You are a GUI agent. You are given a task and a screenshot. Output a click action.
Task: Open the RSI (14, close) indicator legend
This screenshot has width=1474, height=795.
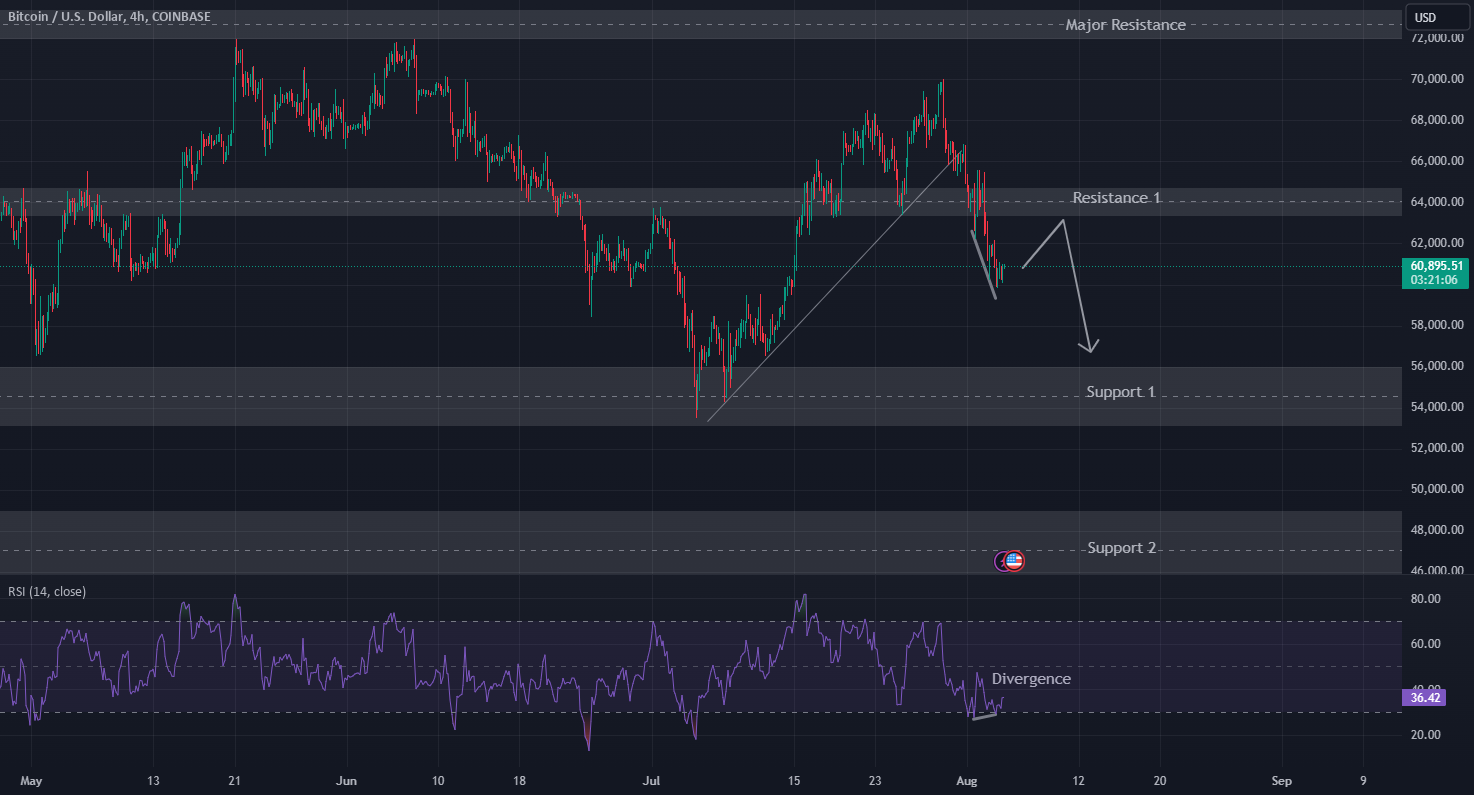pos(47,591)
